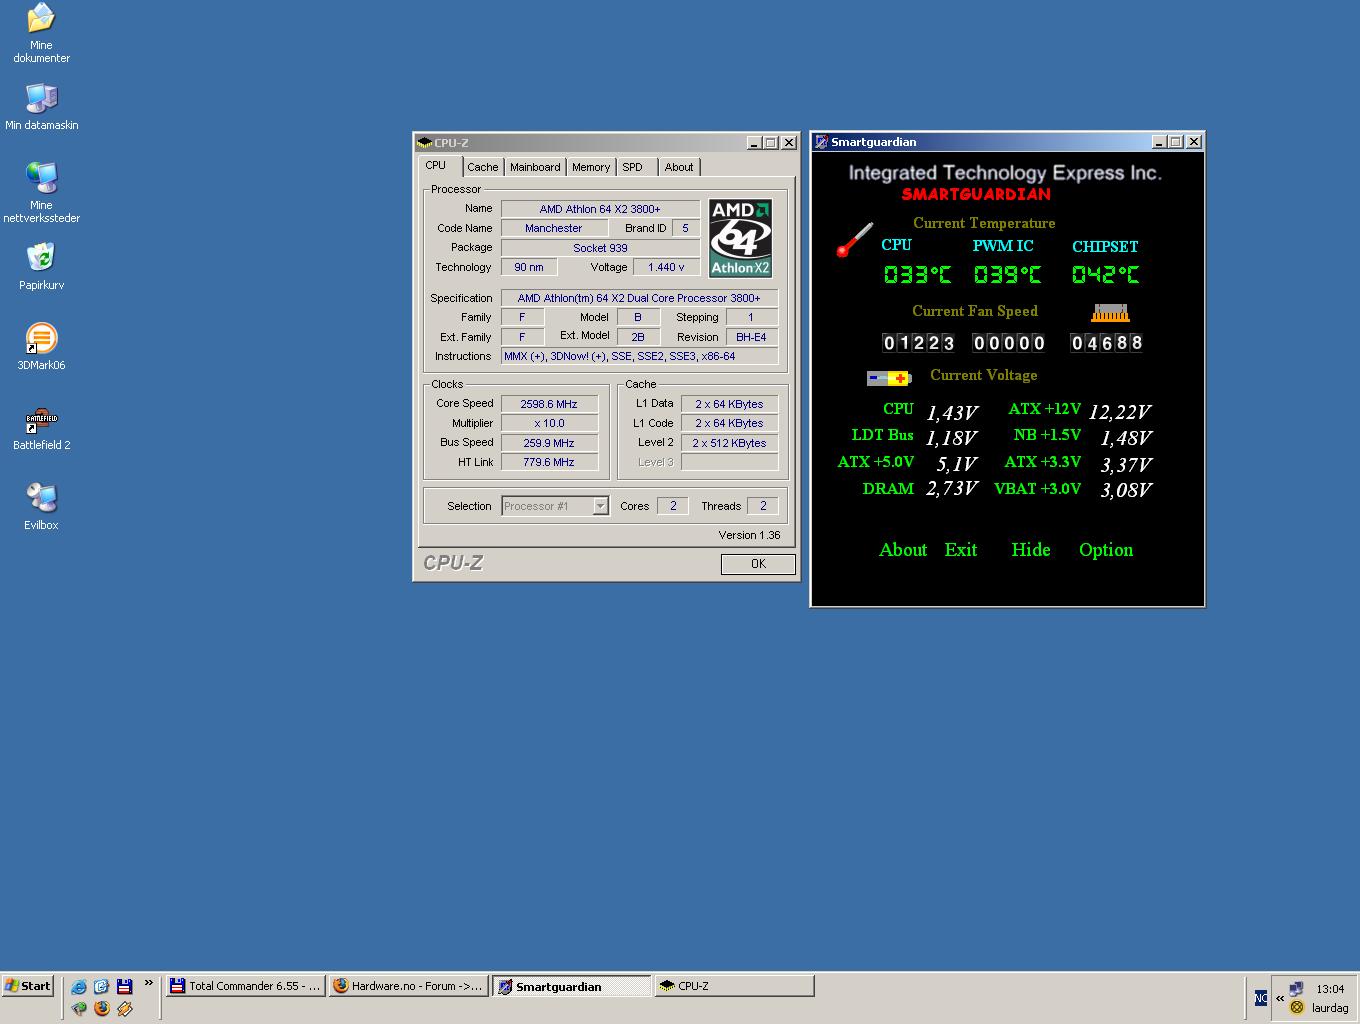The width and height of the screenshot is (1360, 1024).
Task: Click the CHIPSET temperature reading 042°C
Action: (x=1105, y=275)
